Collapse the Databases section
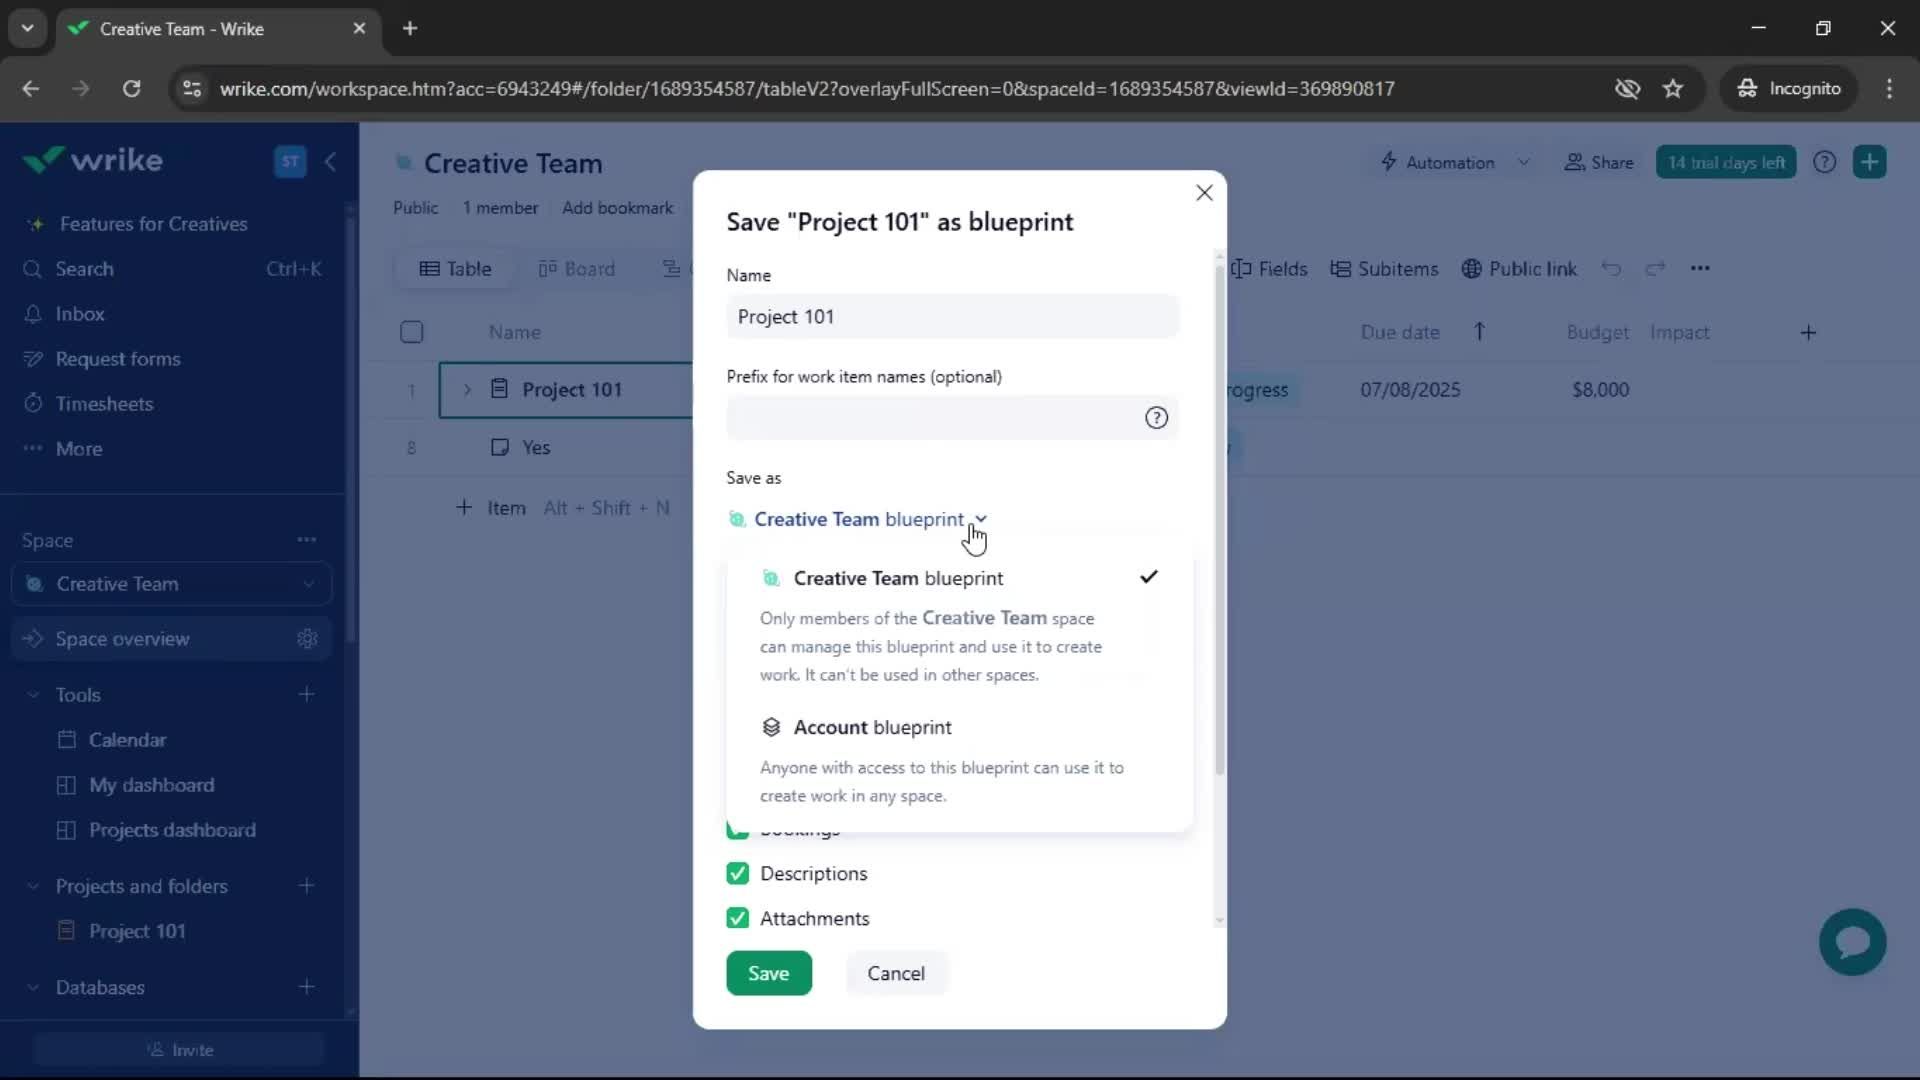The image size is (1920, 1080). (x=33, y=988)
